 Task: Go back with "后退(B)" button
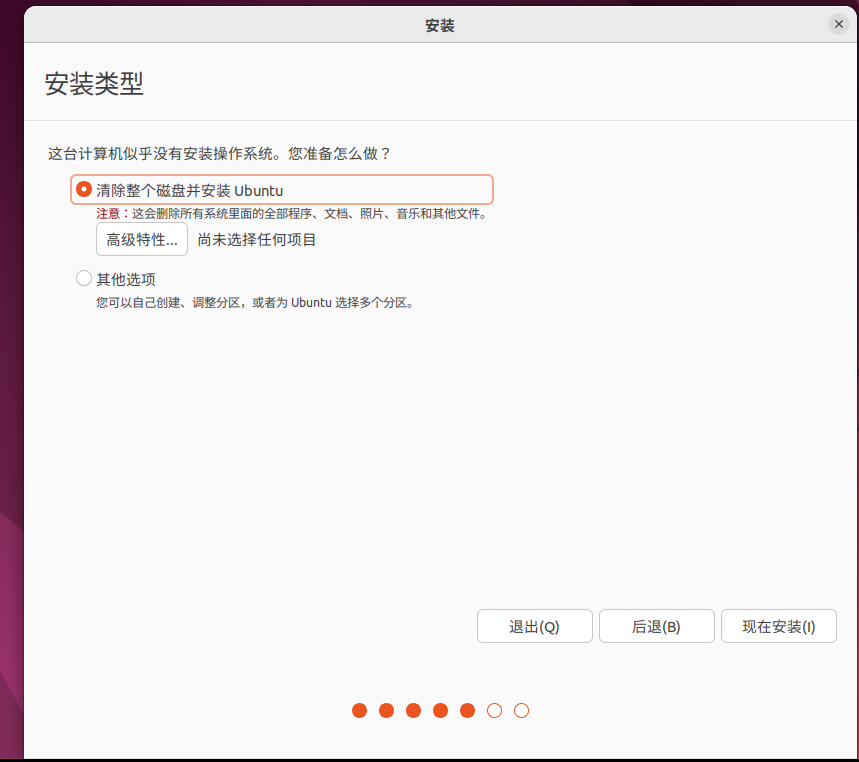tap(656, 626)
